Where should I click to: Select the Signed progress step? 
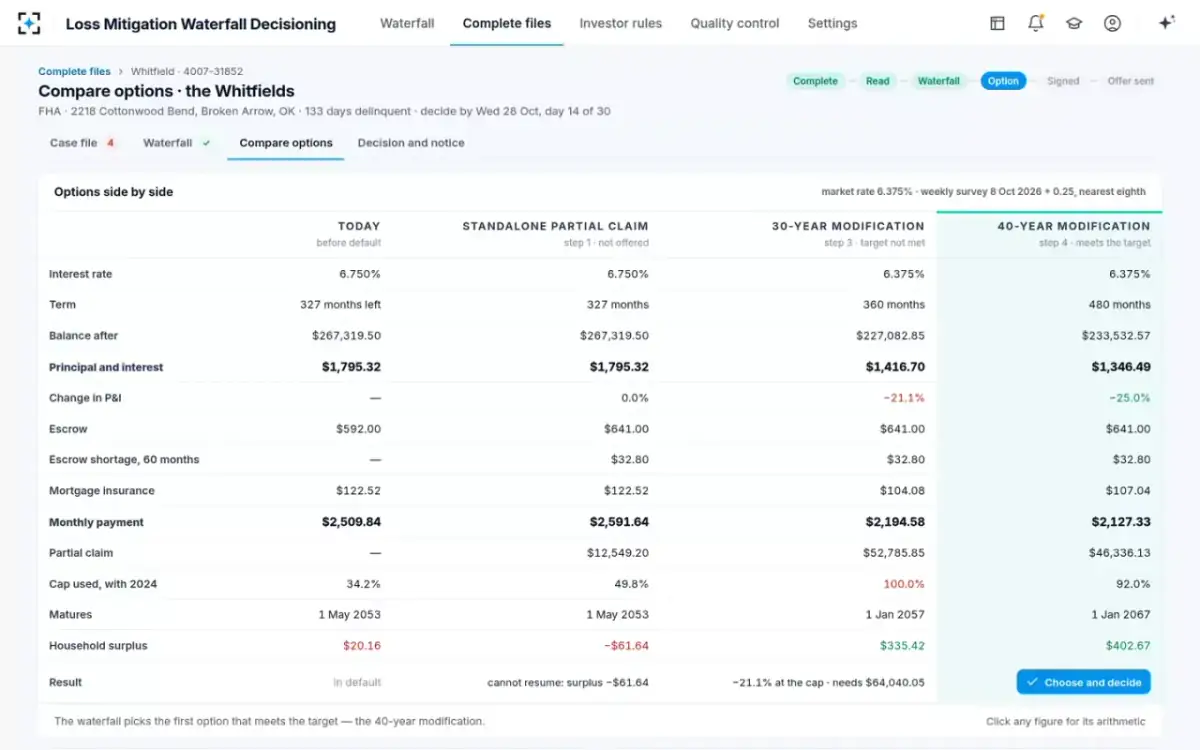pos(1063,81)
